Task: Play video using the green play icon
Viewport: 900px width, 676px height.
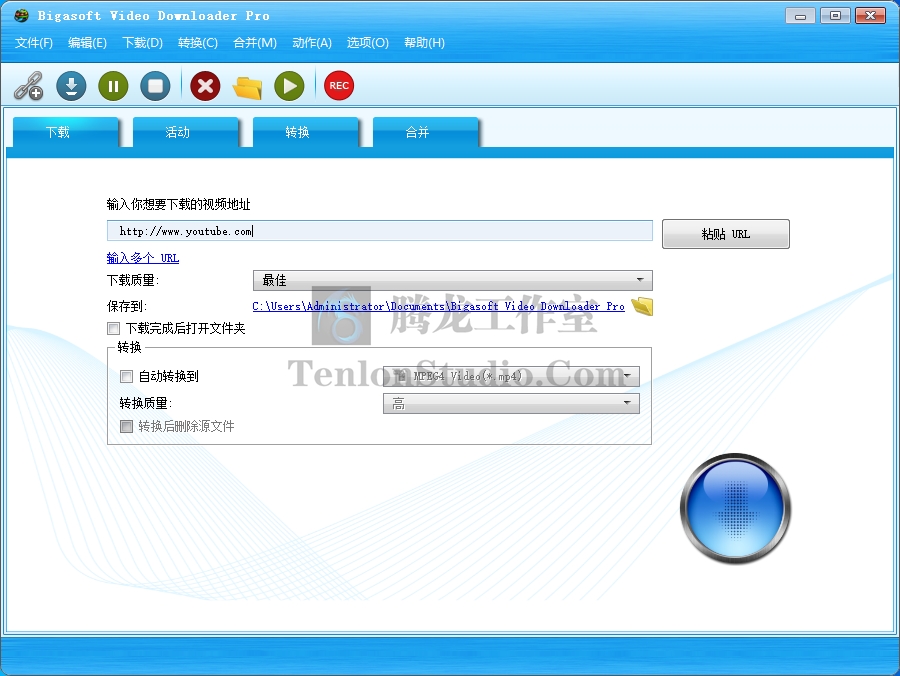Action: 289,86
